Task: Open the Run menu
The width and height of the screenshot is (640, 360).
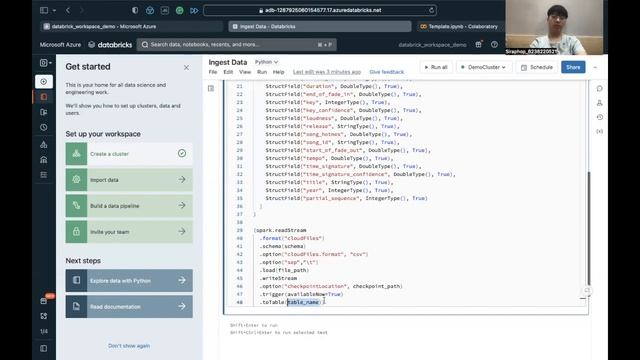Action: [x=262, y=72]
